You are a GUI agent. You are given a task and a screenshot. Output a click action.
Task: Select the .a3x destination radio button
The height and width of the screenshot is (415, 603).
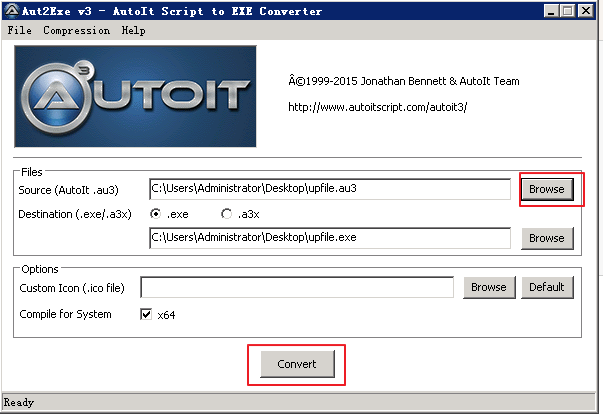227,213
